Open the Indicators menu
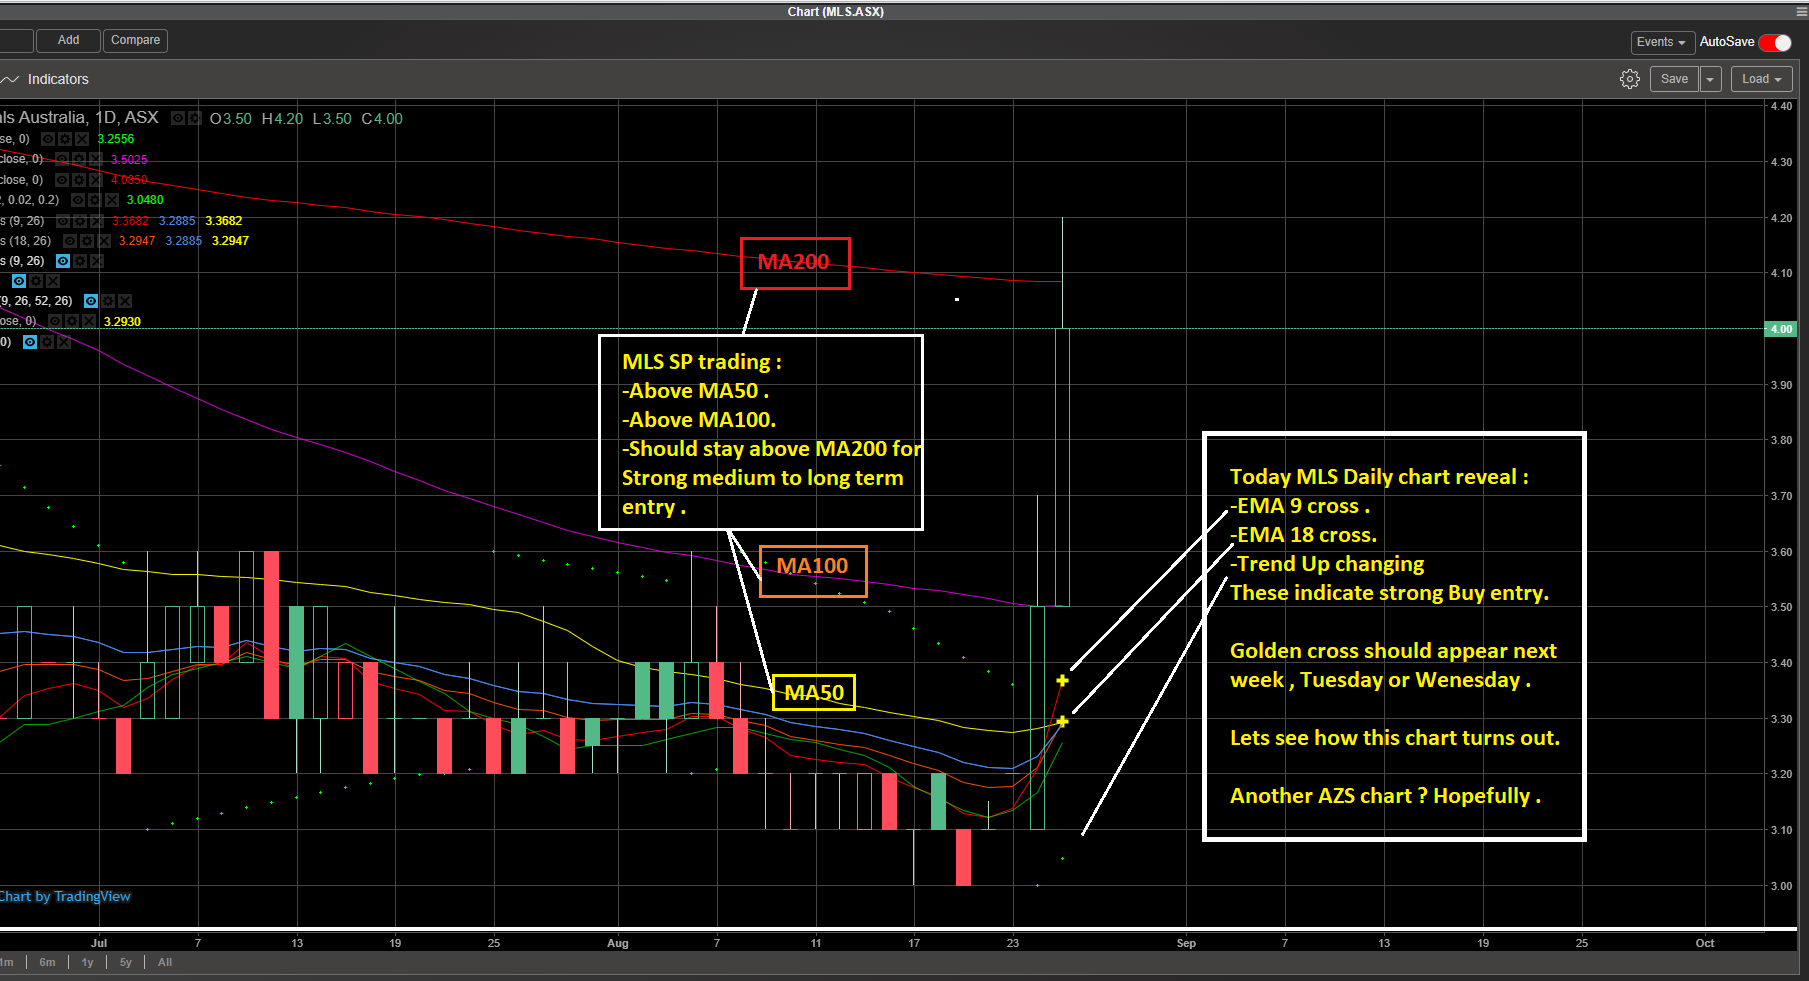The image size is (1809, 981). click(46, 79)
